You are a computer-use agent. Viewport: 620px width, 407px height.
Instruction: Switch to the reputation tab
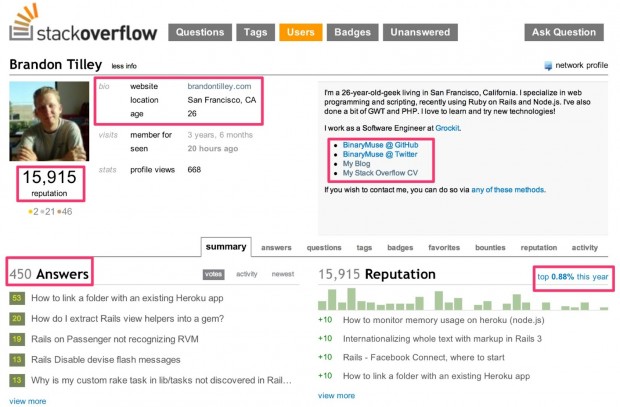tap(539, 248)
